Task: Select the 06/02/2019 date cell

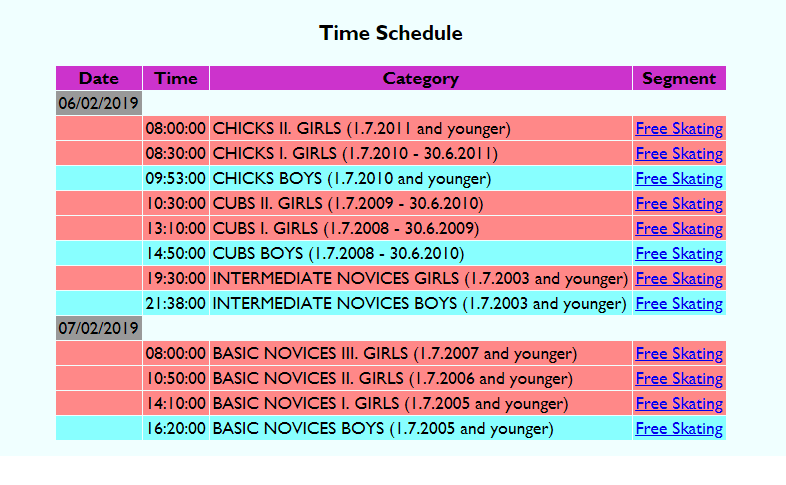Action: [x=99, y=103]
